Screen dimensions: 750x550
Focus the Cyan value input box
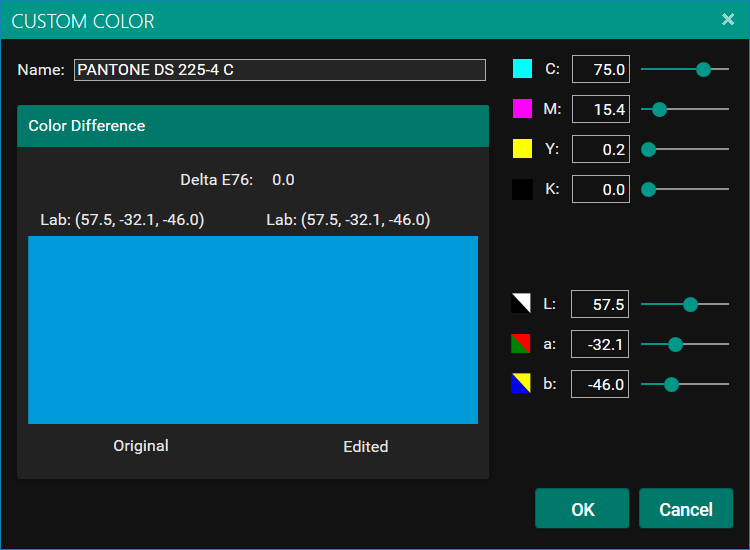click(x=600, y=70)
